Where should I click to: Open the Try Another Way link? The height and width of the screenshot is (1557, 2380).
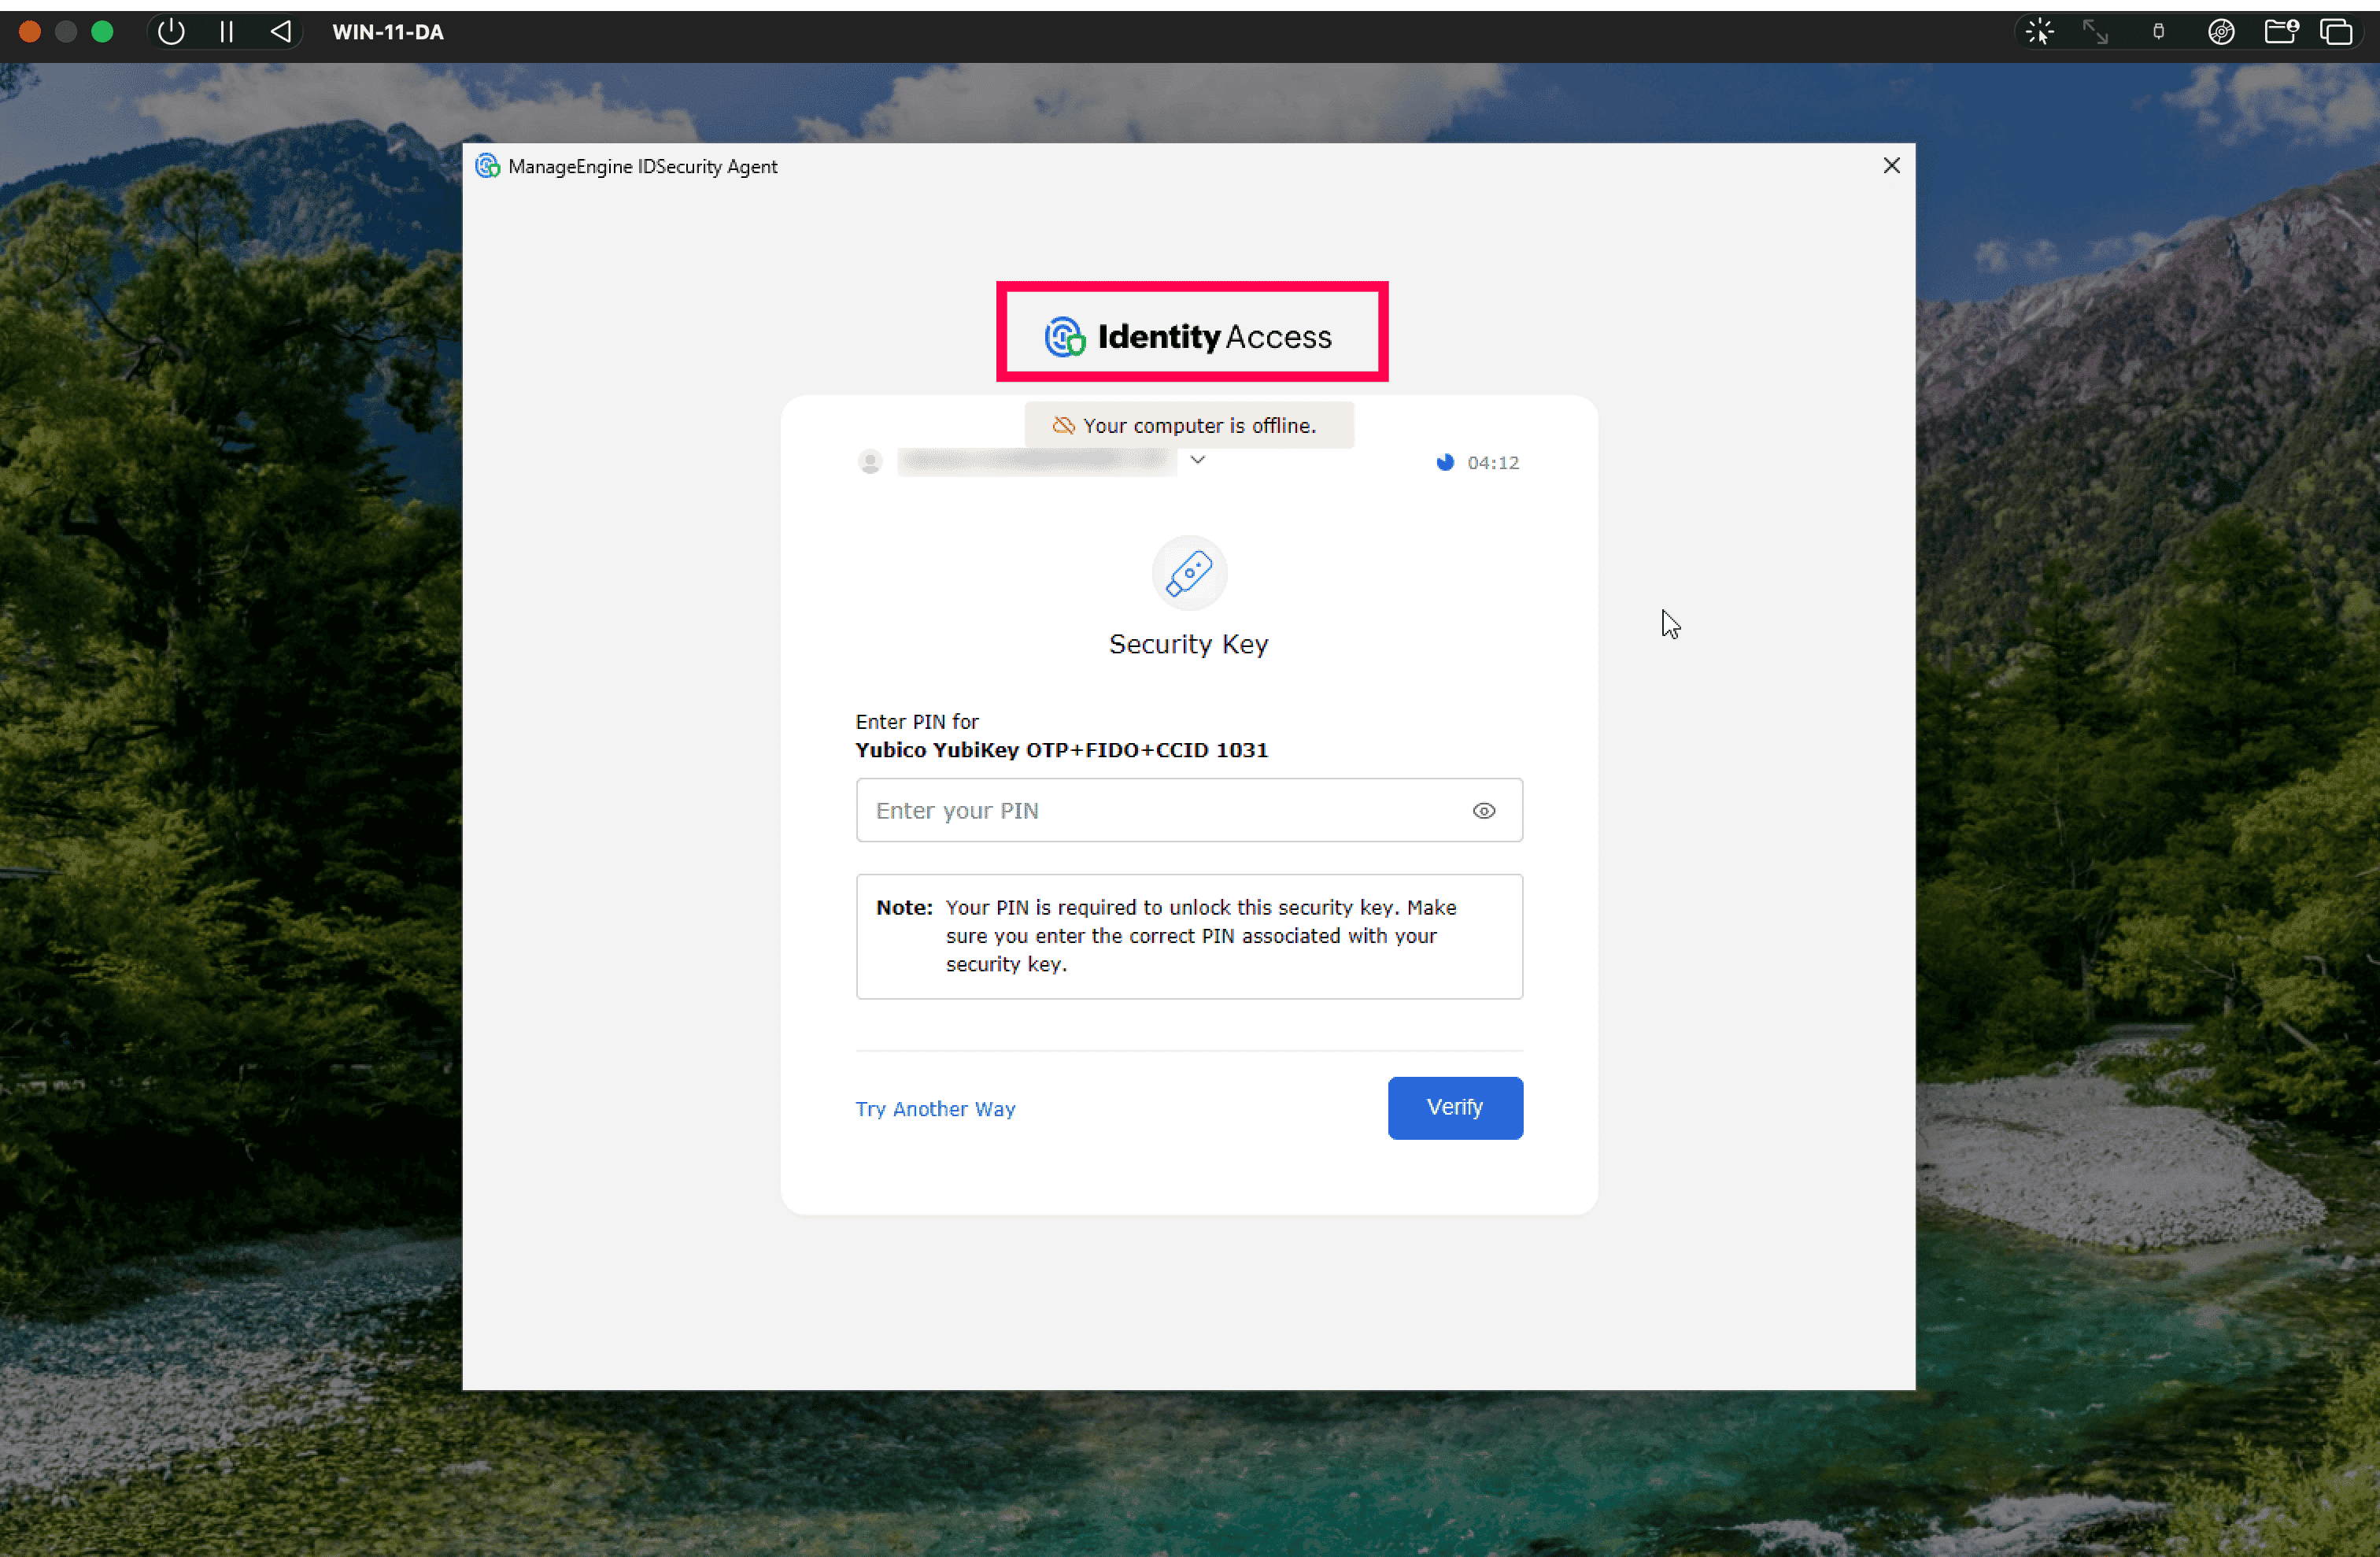935,1108
